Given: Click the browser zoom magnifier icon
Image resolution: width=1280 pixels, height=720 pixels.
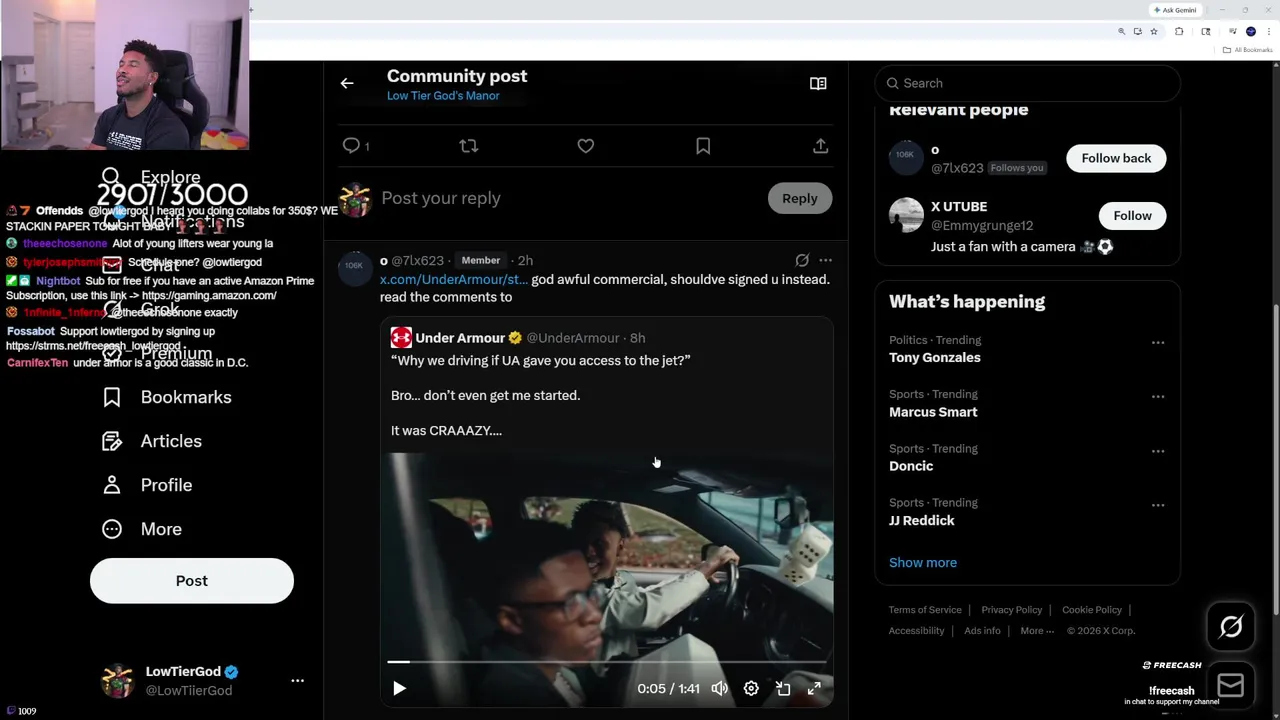Looking at the screenshot, I should pos(1122,32).
